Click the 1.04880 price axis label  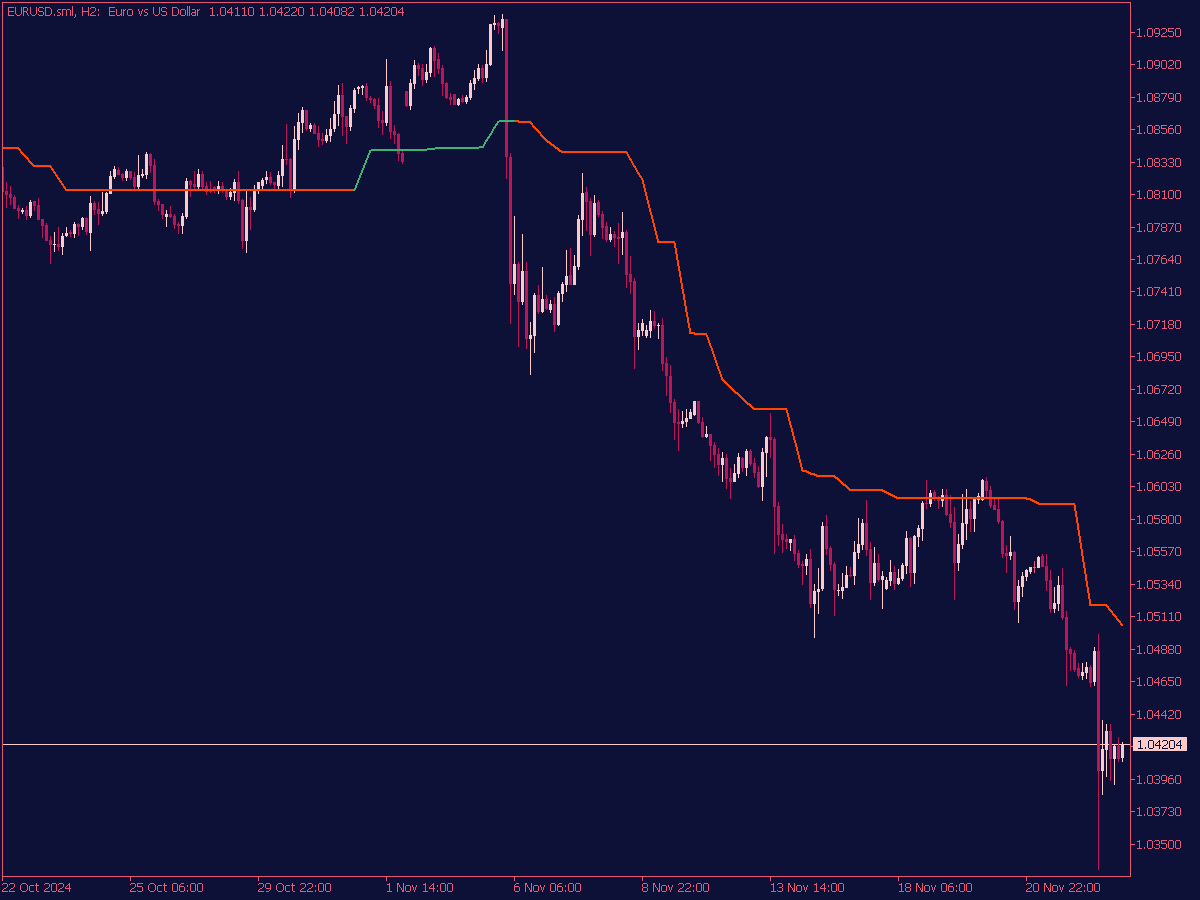click(1160, 649)
